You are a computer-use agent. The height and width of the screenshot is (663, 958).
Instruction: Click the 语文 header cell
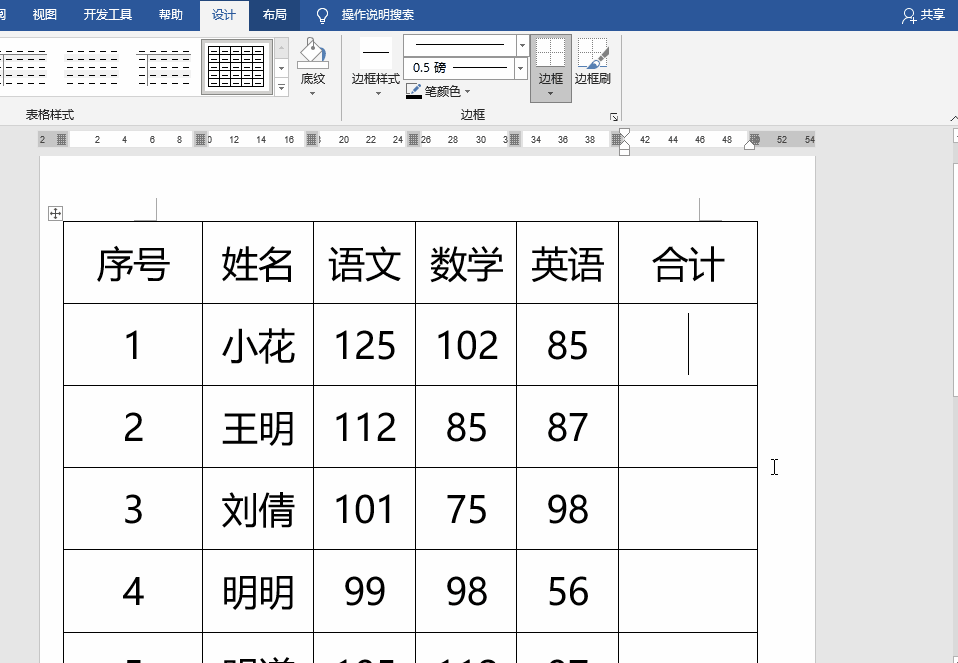coord(365,263)
